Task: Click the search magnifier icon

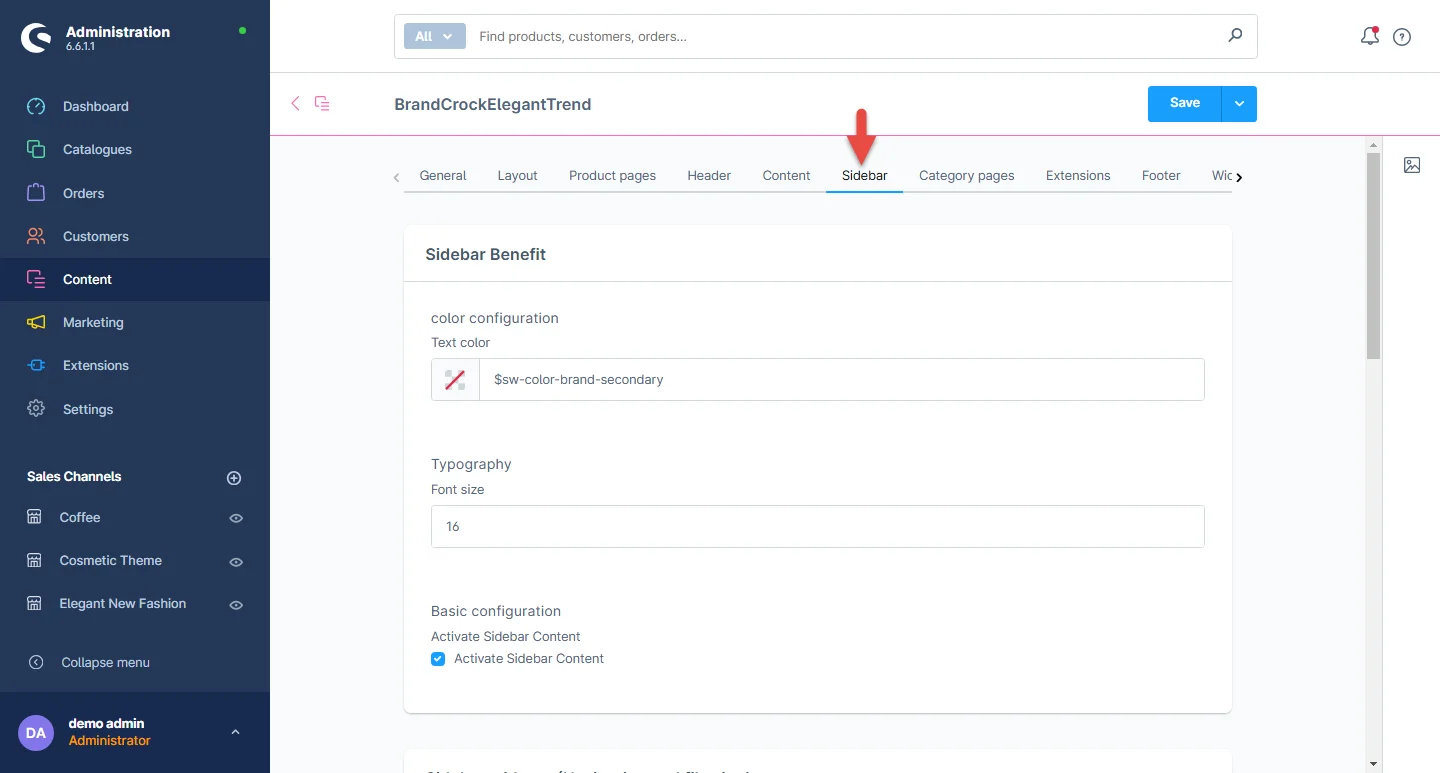Action: [1235, 36]
